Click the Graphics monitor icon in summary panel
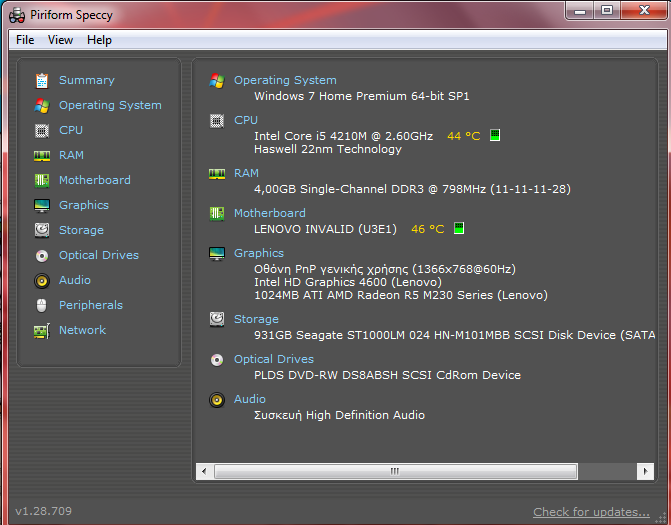 [217, 254]
